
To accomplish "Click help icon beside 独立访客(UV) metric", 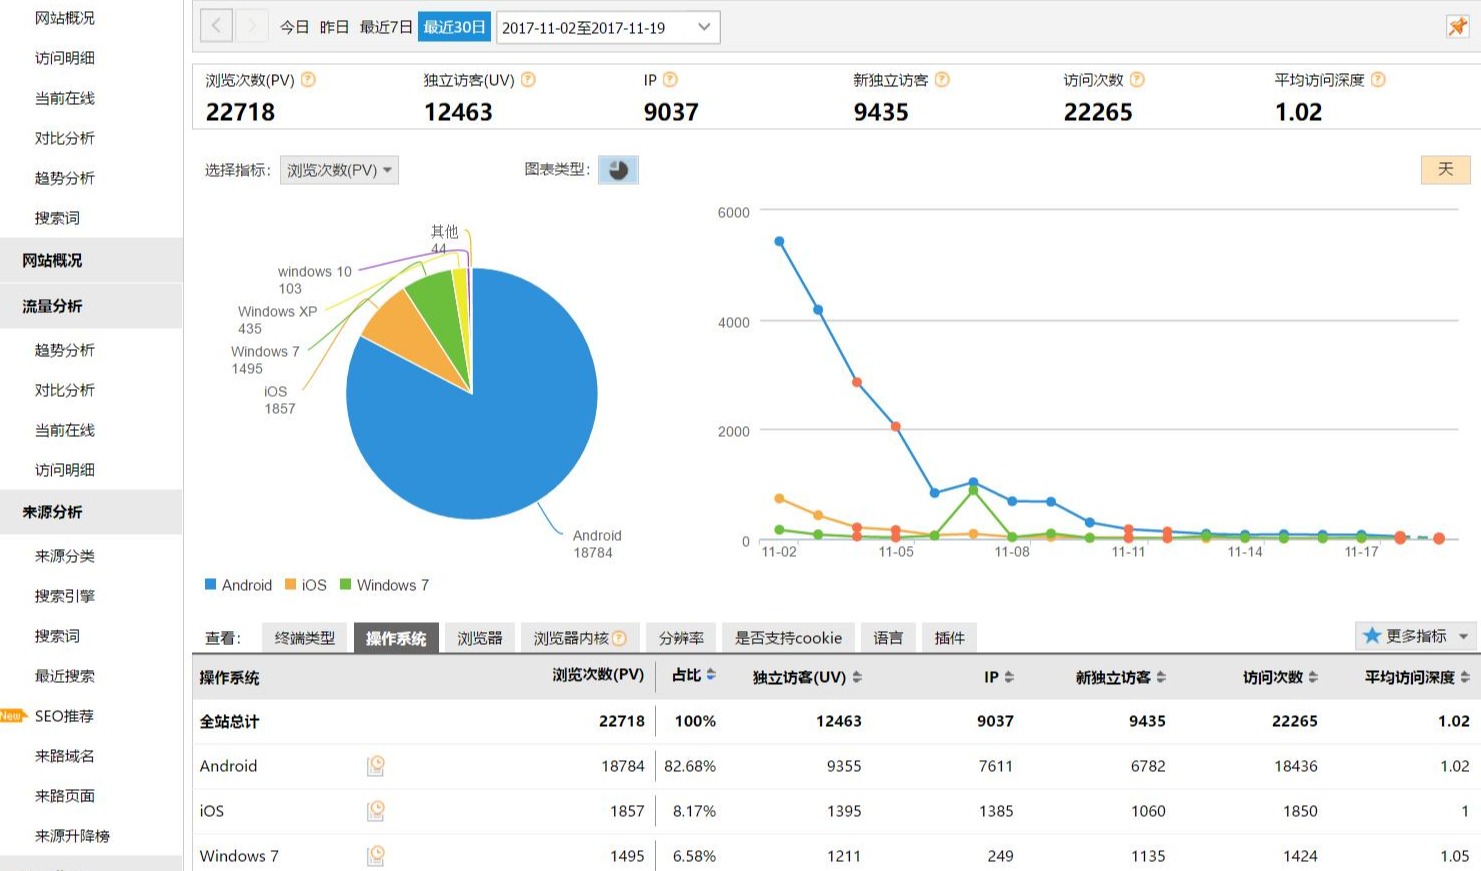I will [x=528, y=80].
